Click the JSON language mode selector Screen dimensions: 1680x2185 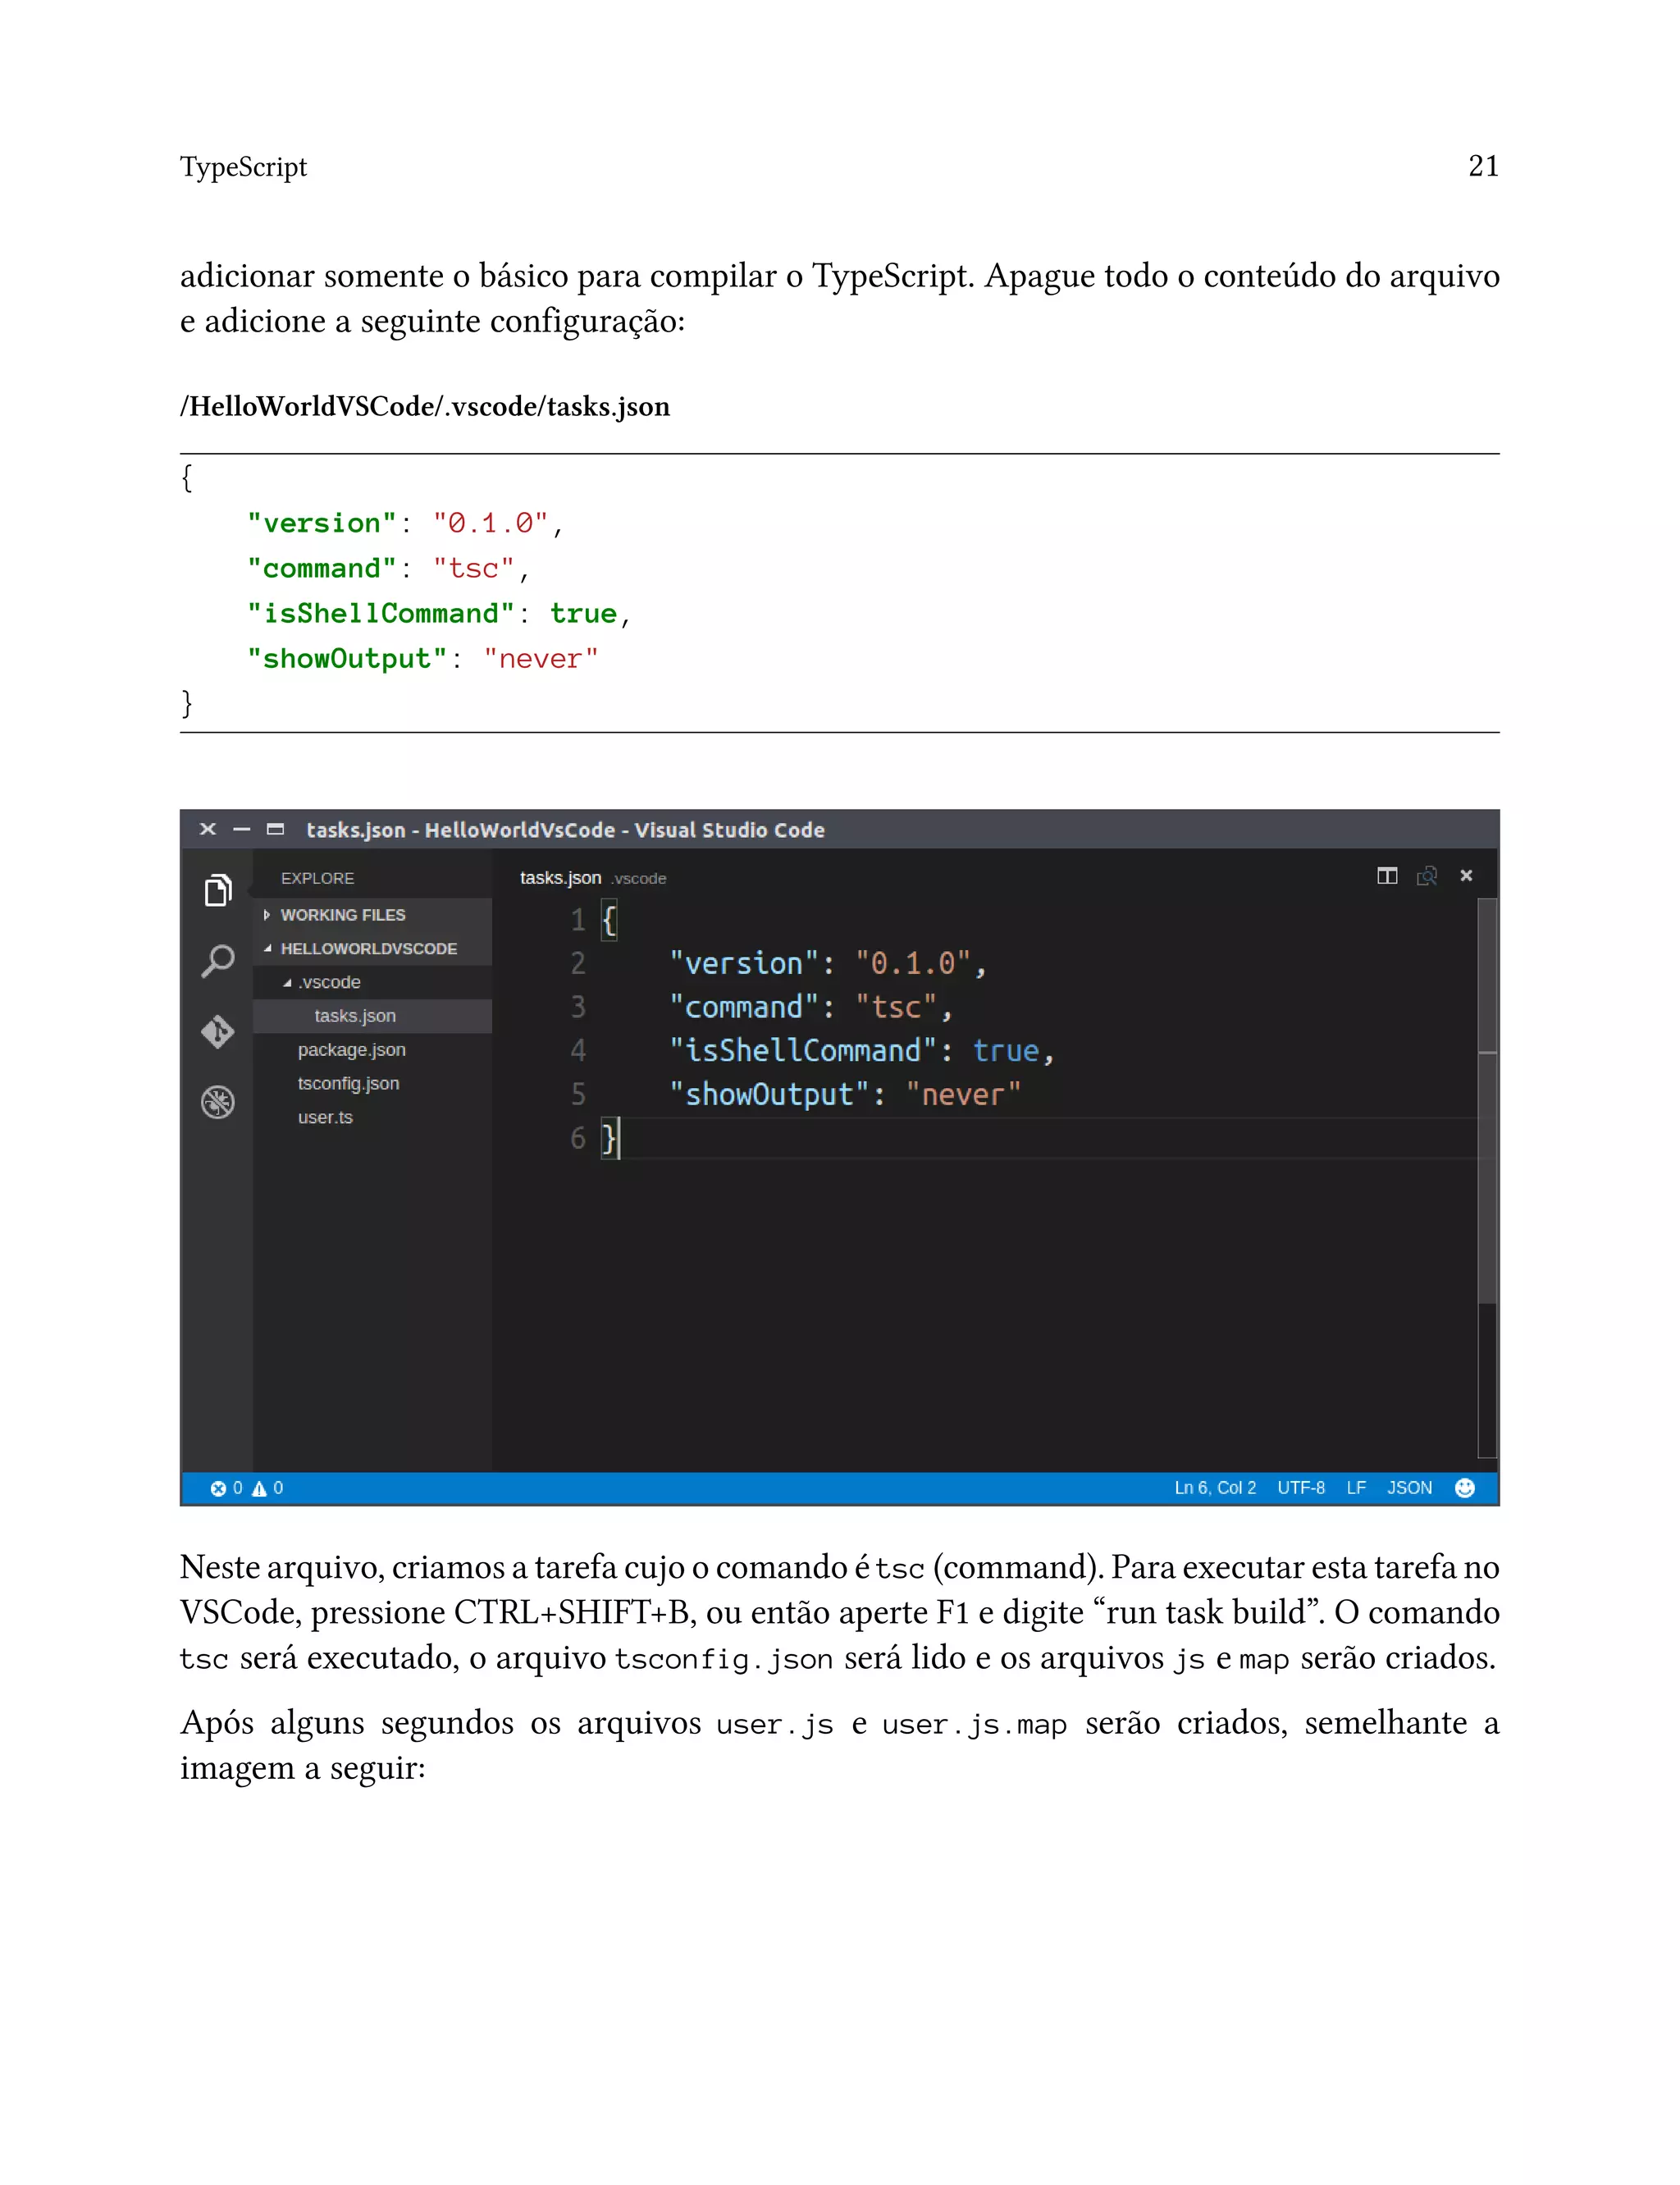pos(1409,1488)
